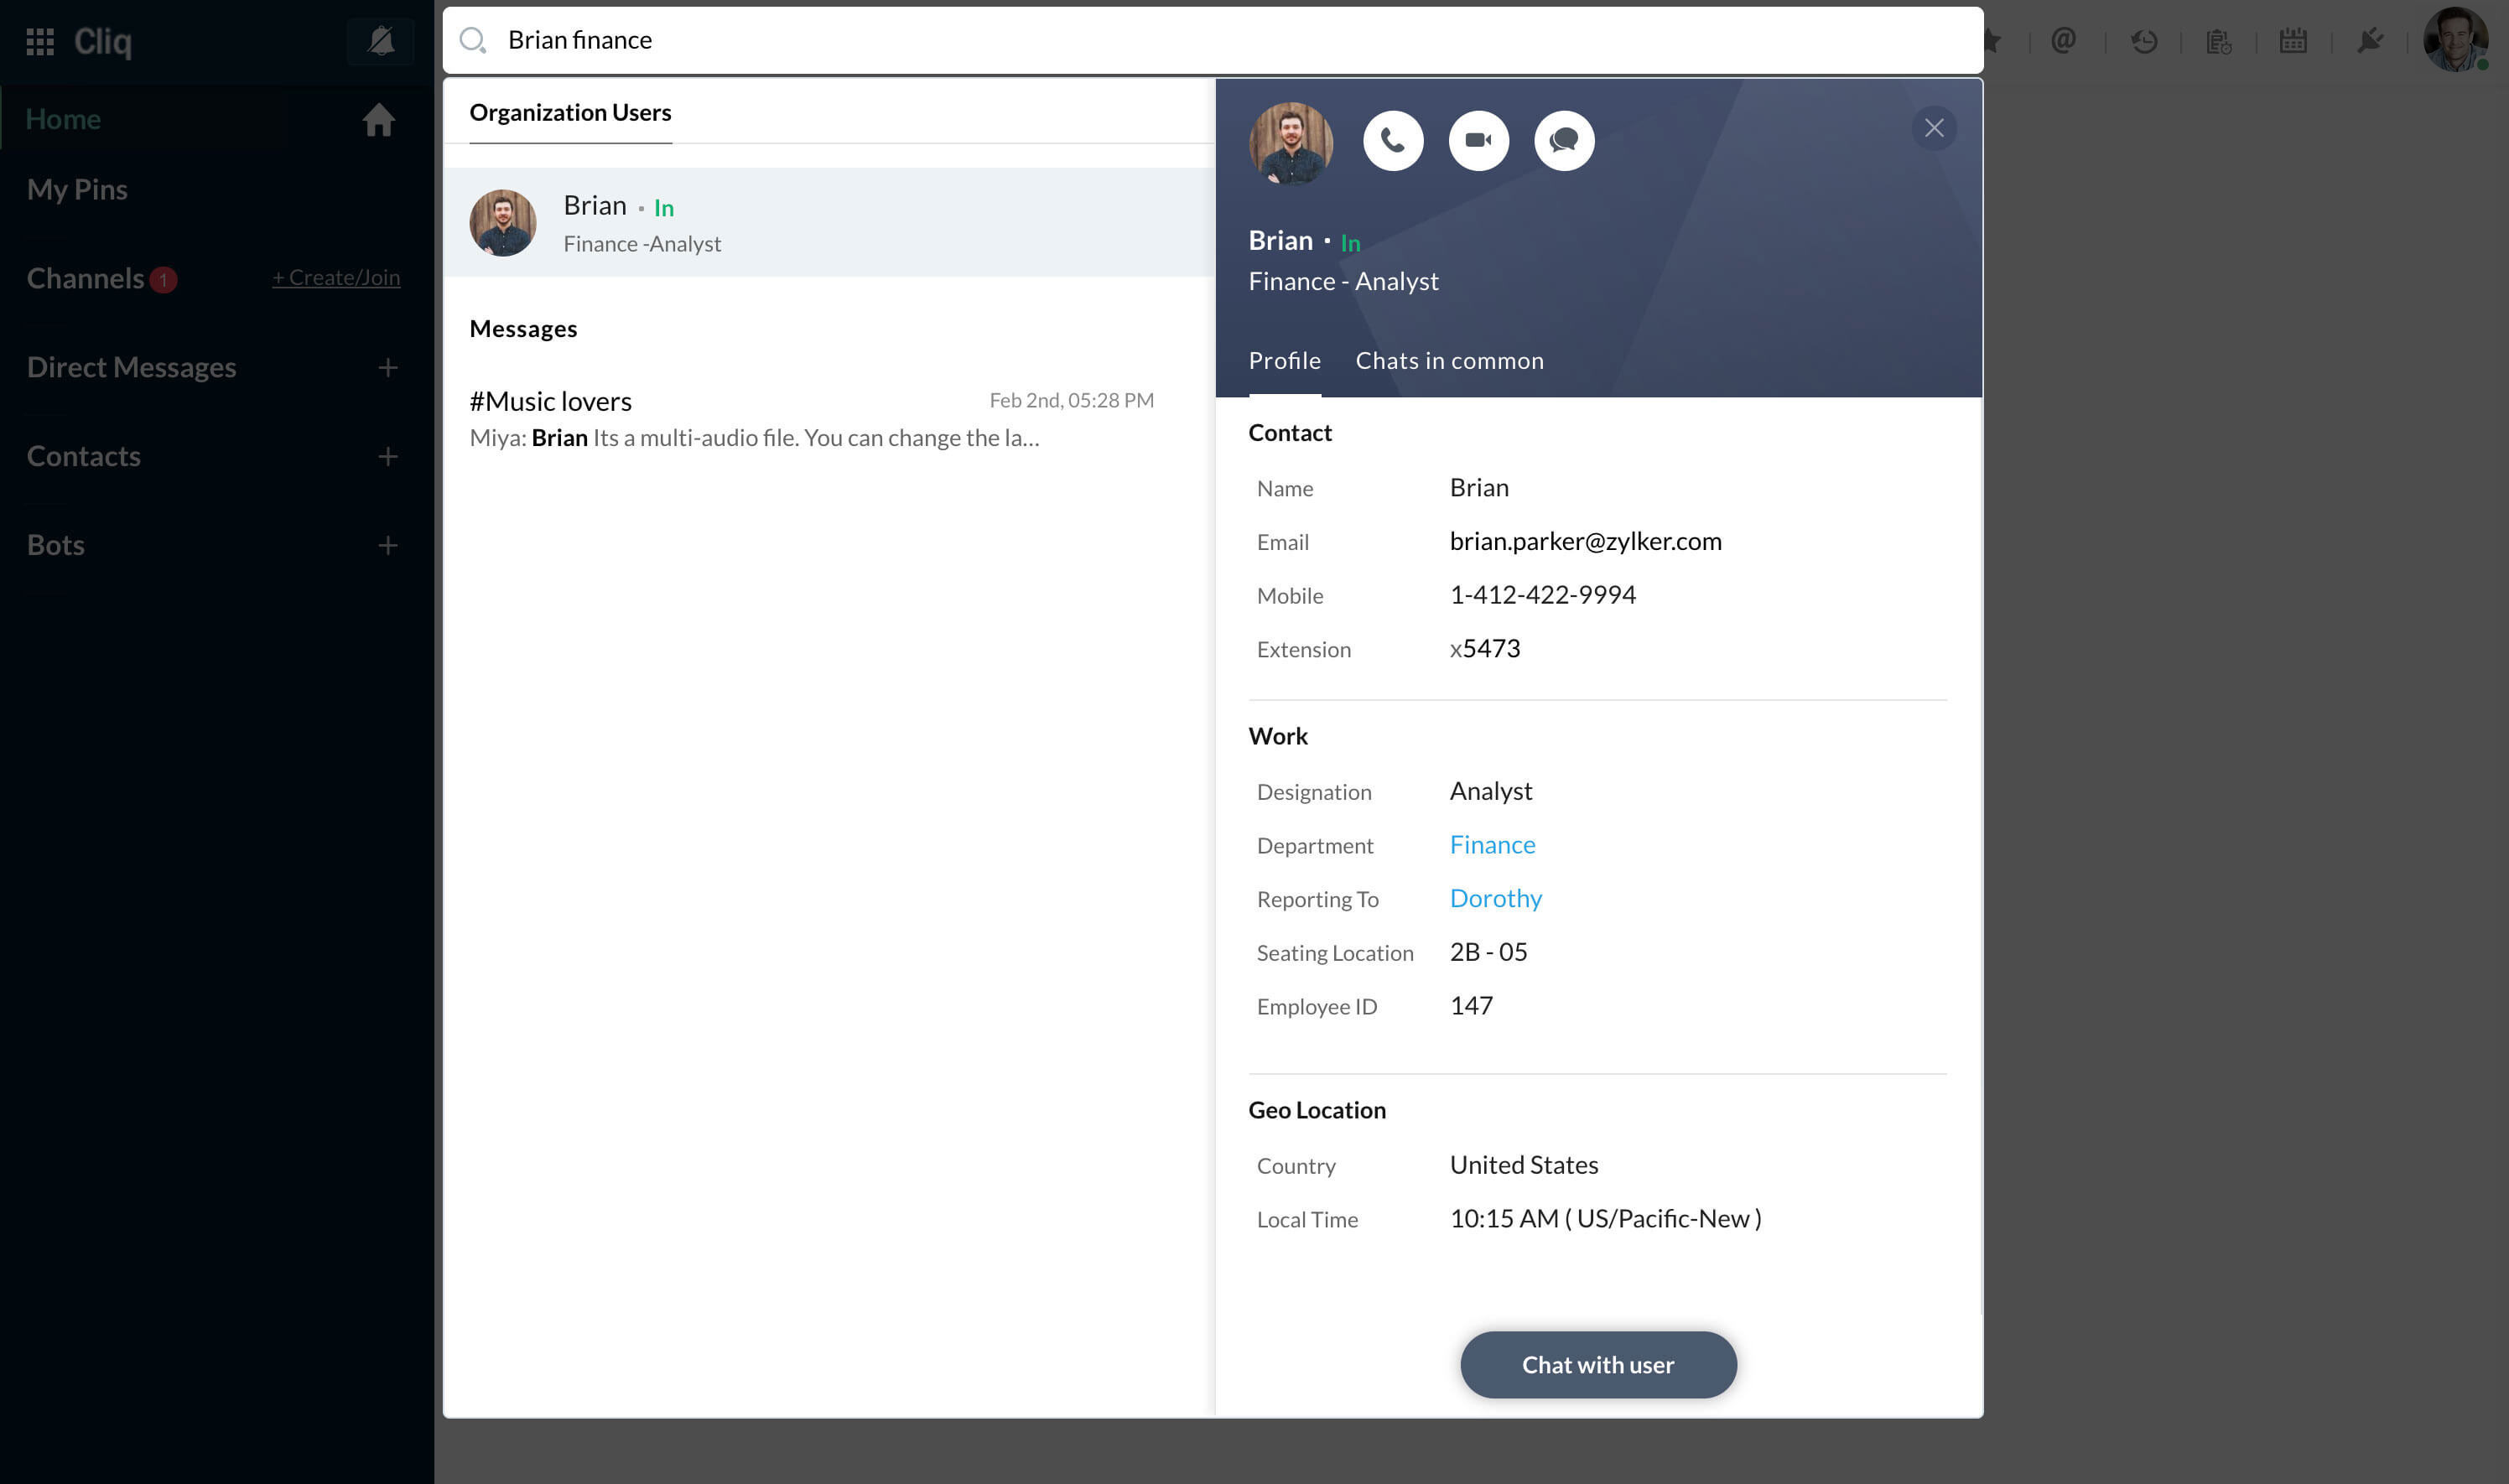Open the apps grid launcher icon

[x=40, y=41]
